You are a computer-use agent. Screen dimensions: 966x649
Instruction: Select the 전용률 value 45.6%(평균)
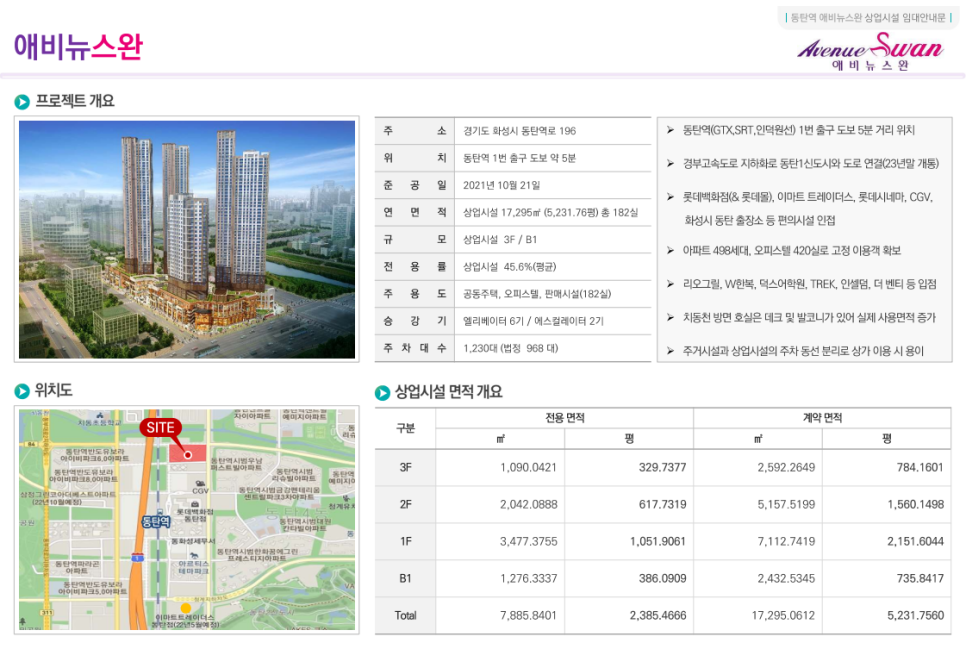coord(509,267)
